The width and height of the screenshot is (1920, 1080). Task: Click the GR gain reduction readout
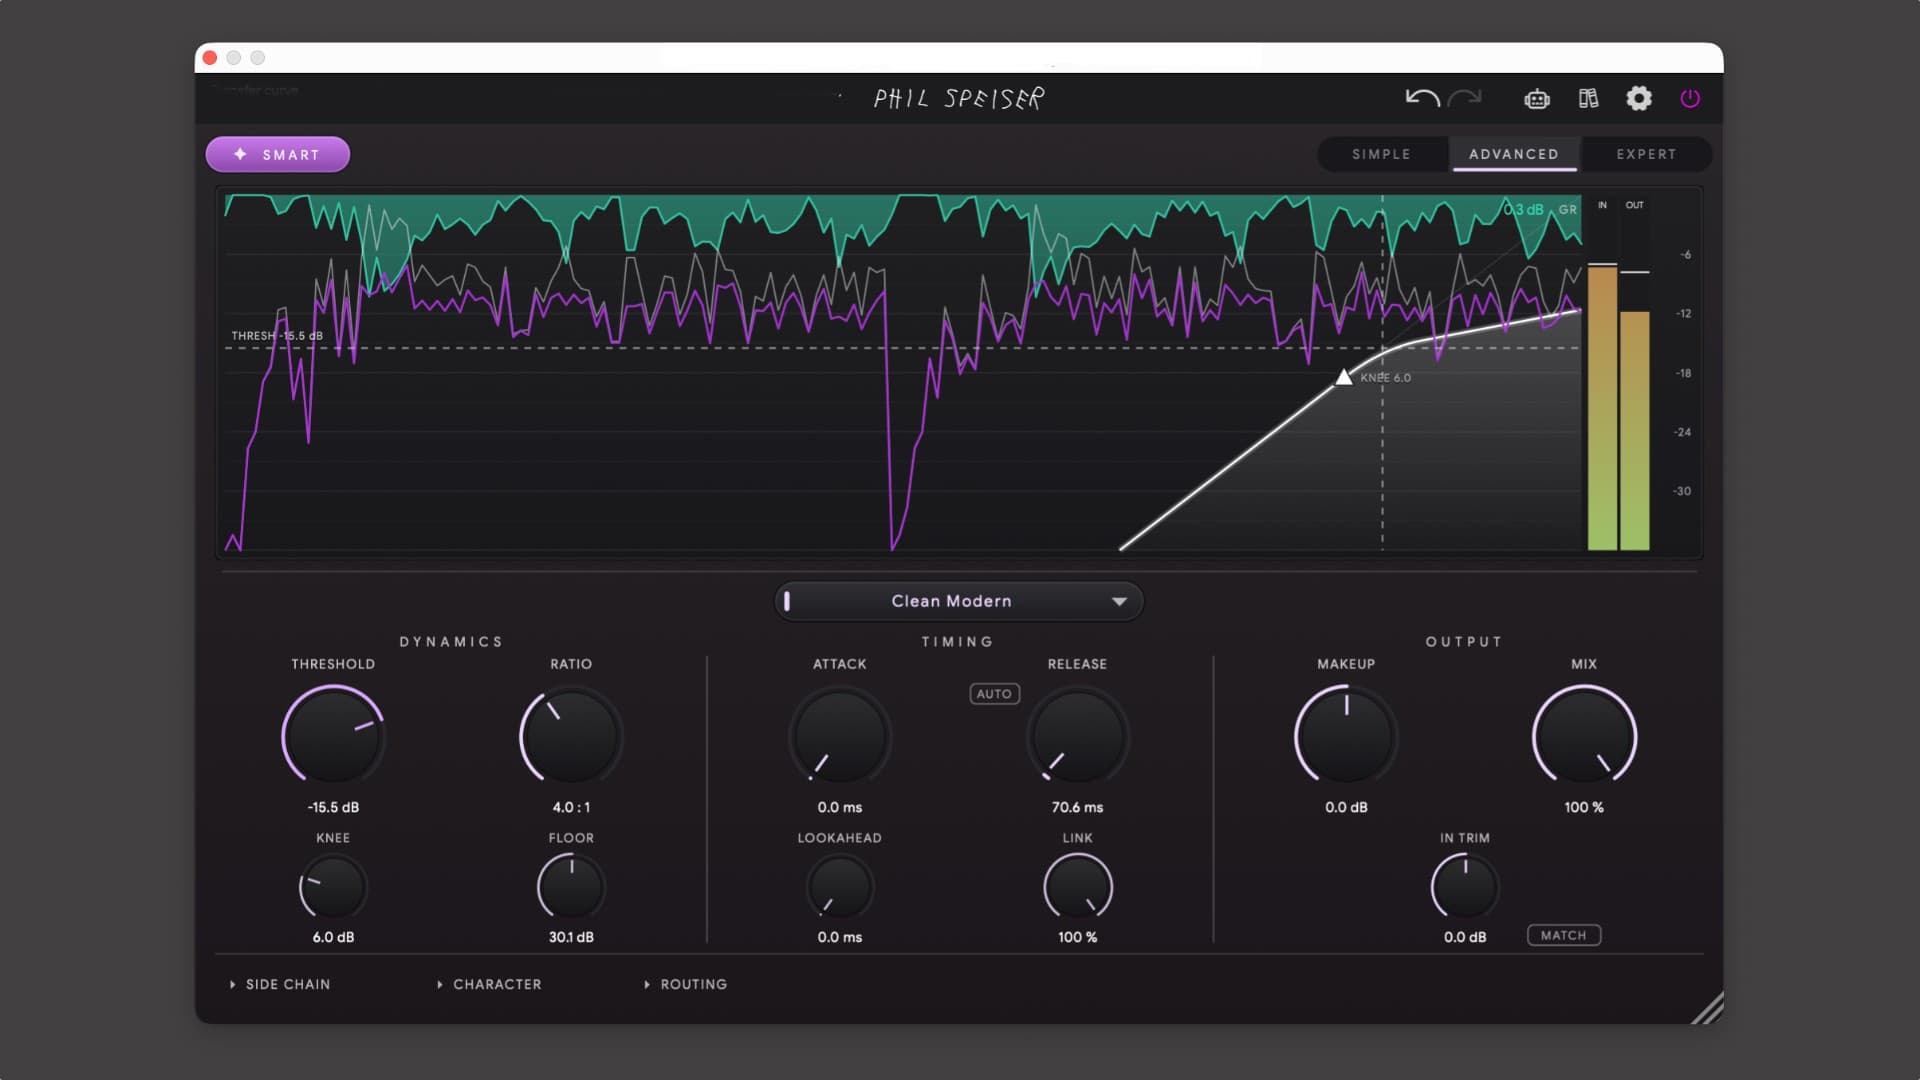click(1540, 209)
